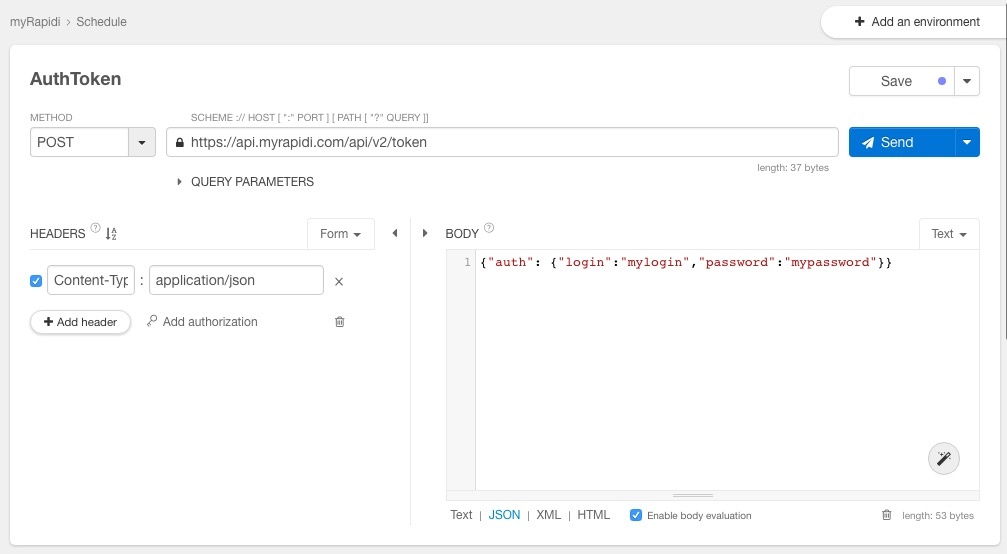Collapse headers pane with the left arrow
The height and width of the screenshot is (554, 1007).
tap(395, 233)
